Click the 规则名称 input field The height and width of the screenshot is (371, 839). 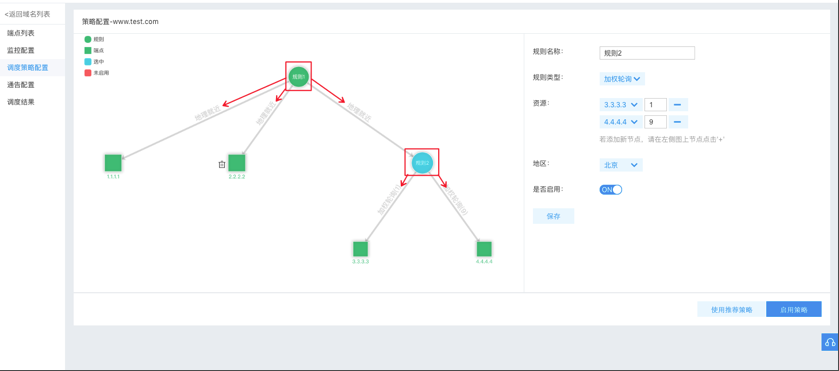click(647, 52)
